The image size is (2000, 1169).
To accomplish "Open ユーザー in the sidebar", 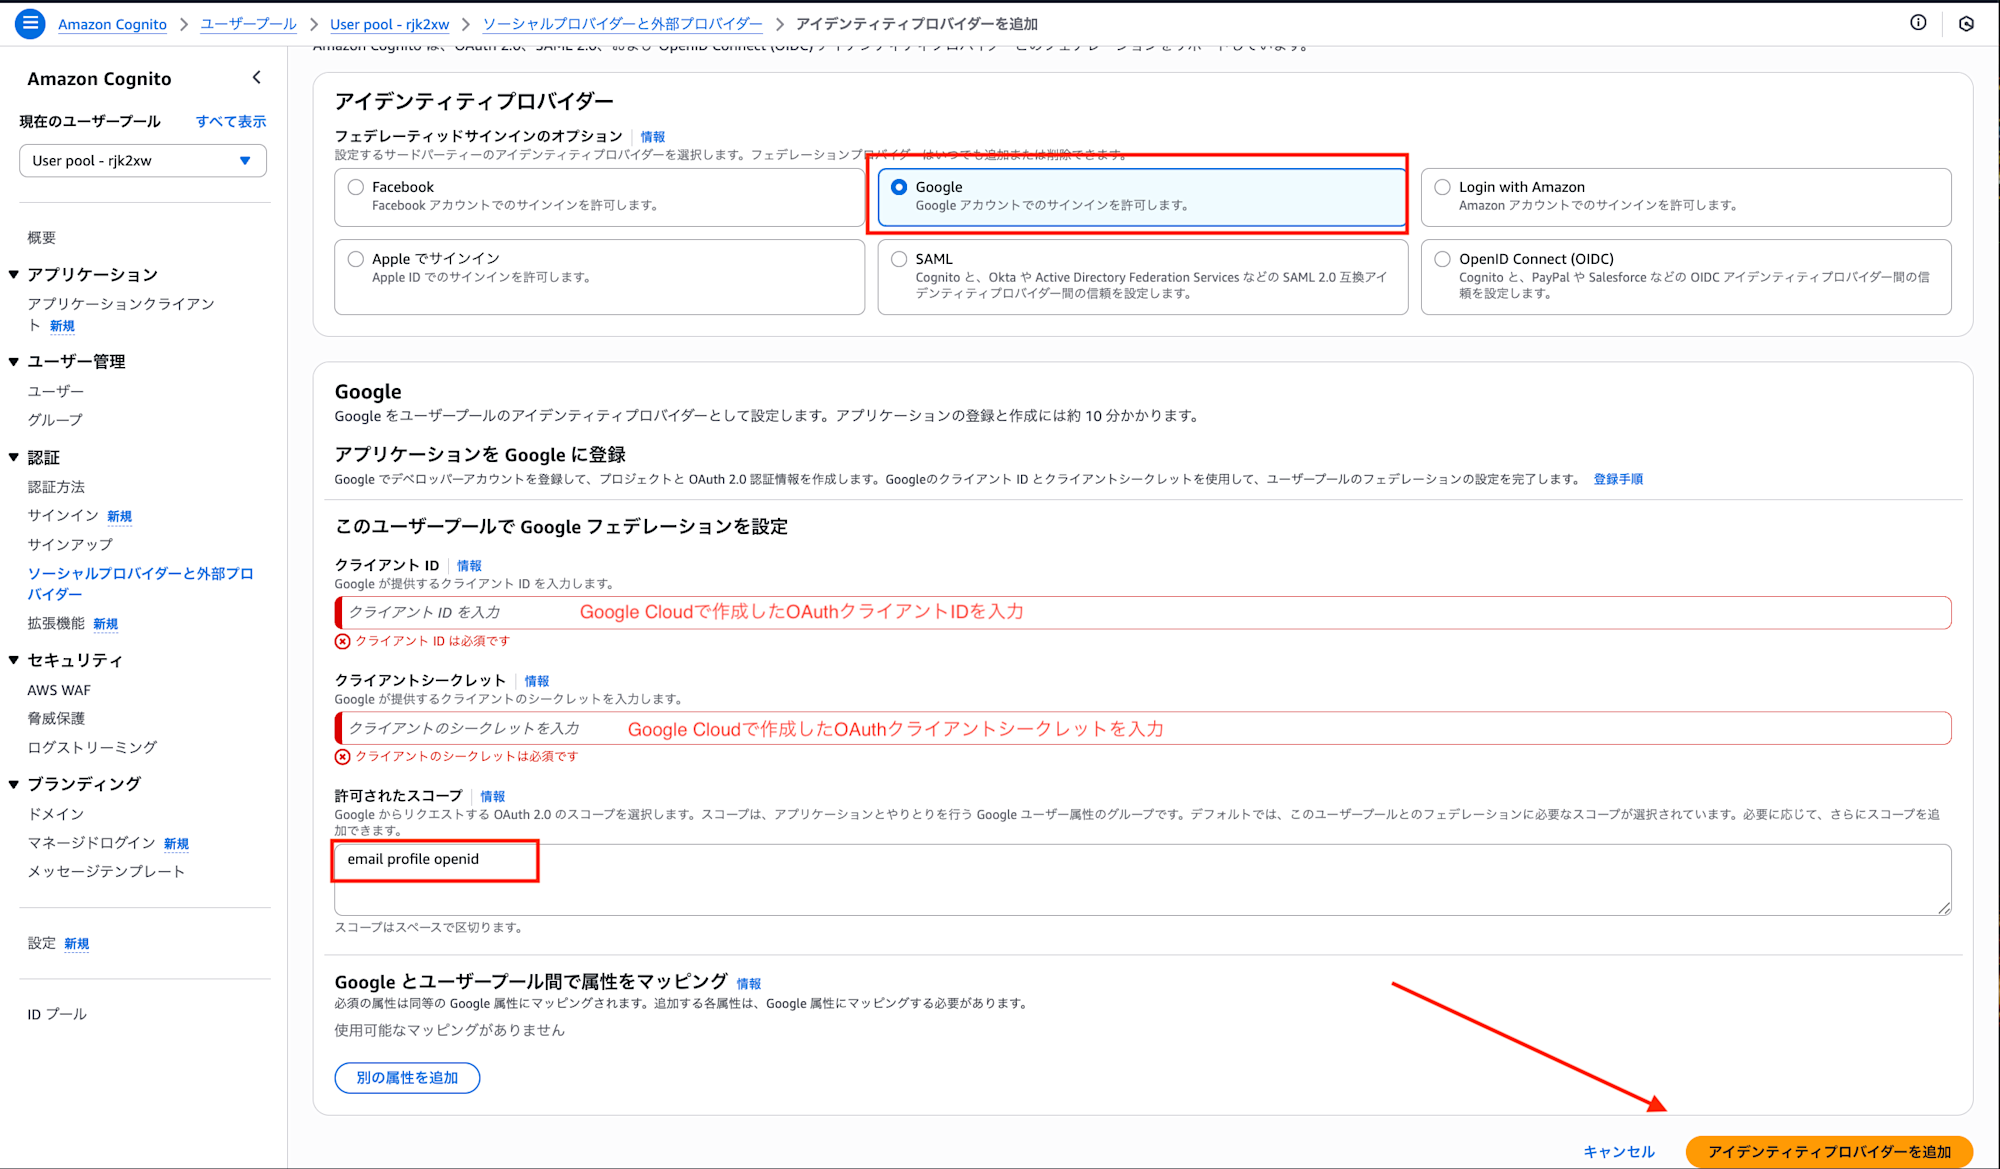I will tap(56, 391).
